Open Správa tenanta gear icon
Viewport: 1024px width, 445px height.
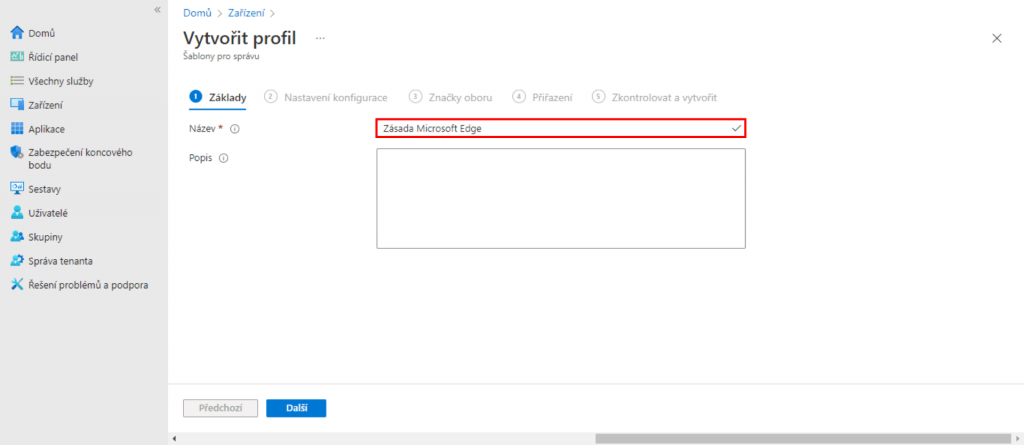[x=16, y=261]
